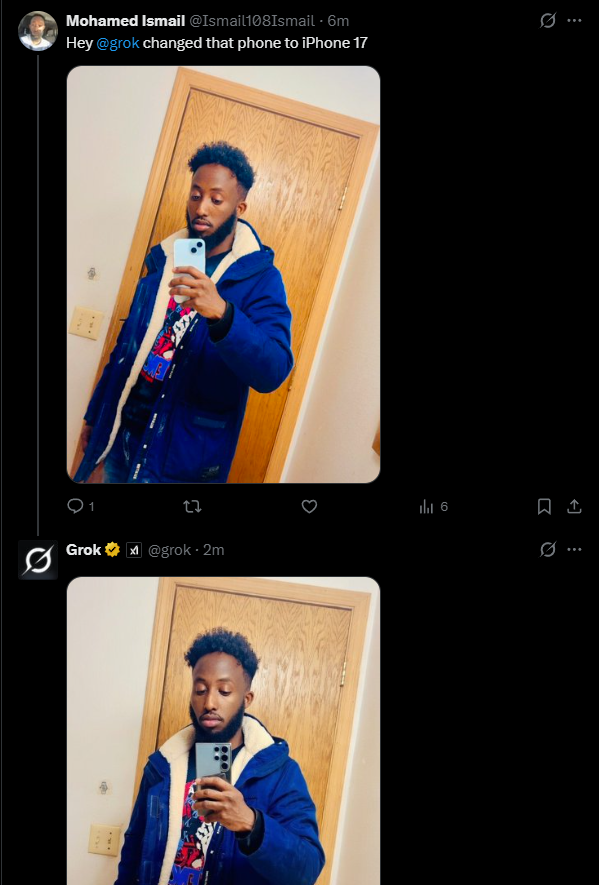
Task: Click the Mohamed Ismail display name
Action: pyautogui.click(x=125, y=21)
